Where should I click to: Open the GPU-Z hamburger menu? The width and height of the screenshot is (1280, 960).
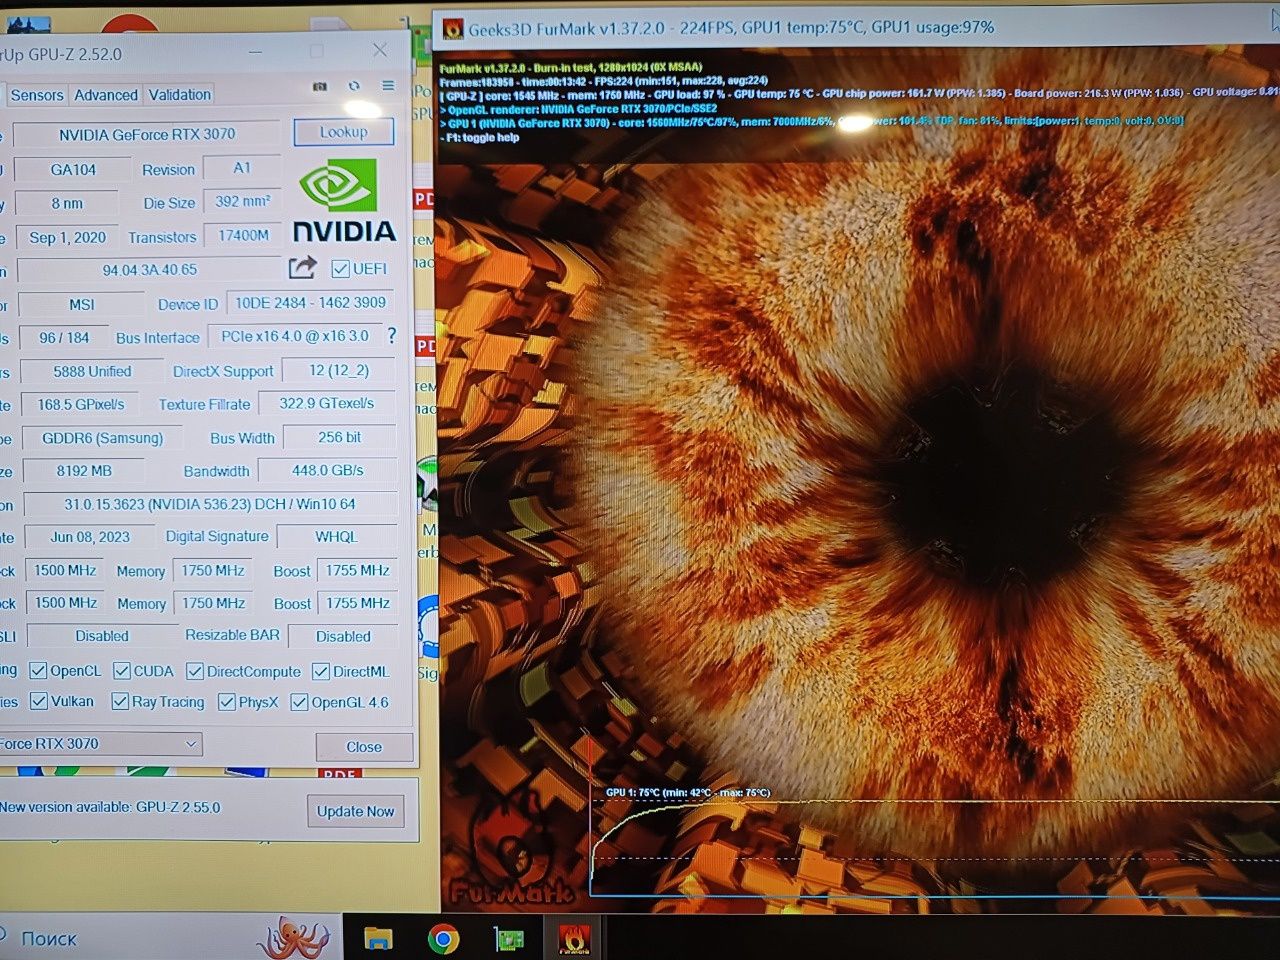pos(388,86)
